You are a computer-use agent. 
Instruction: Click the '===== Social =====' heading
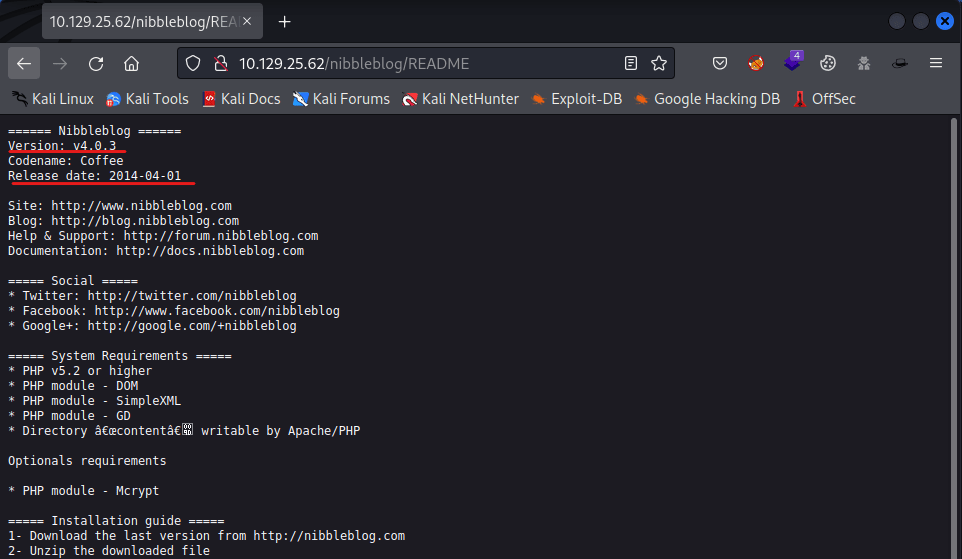coord(73,280)
